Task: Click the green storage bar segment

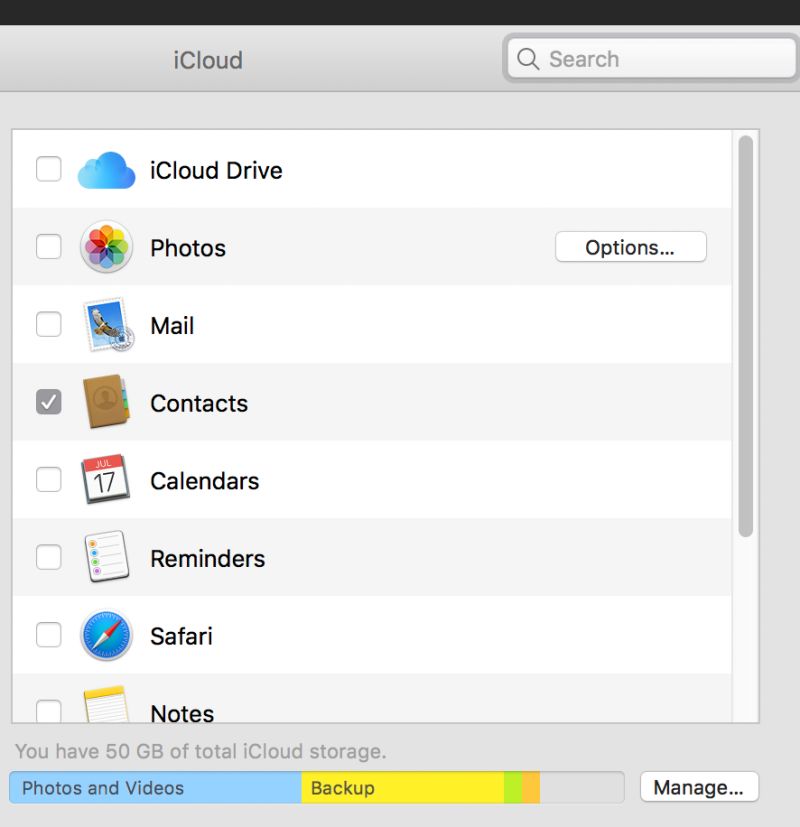Action: (x=513, y=787)
